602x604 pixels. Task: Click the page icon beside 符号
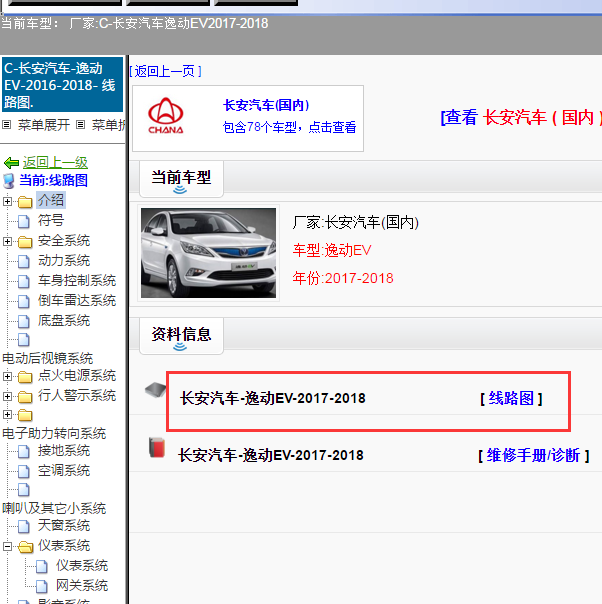pyautogui.click(x=24, y=221)
